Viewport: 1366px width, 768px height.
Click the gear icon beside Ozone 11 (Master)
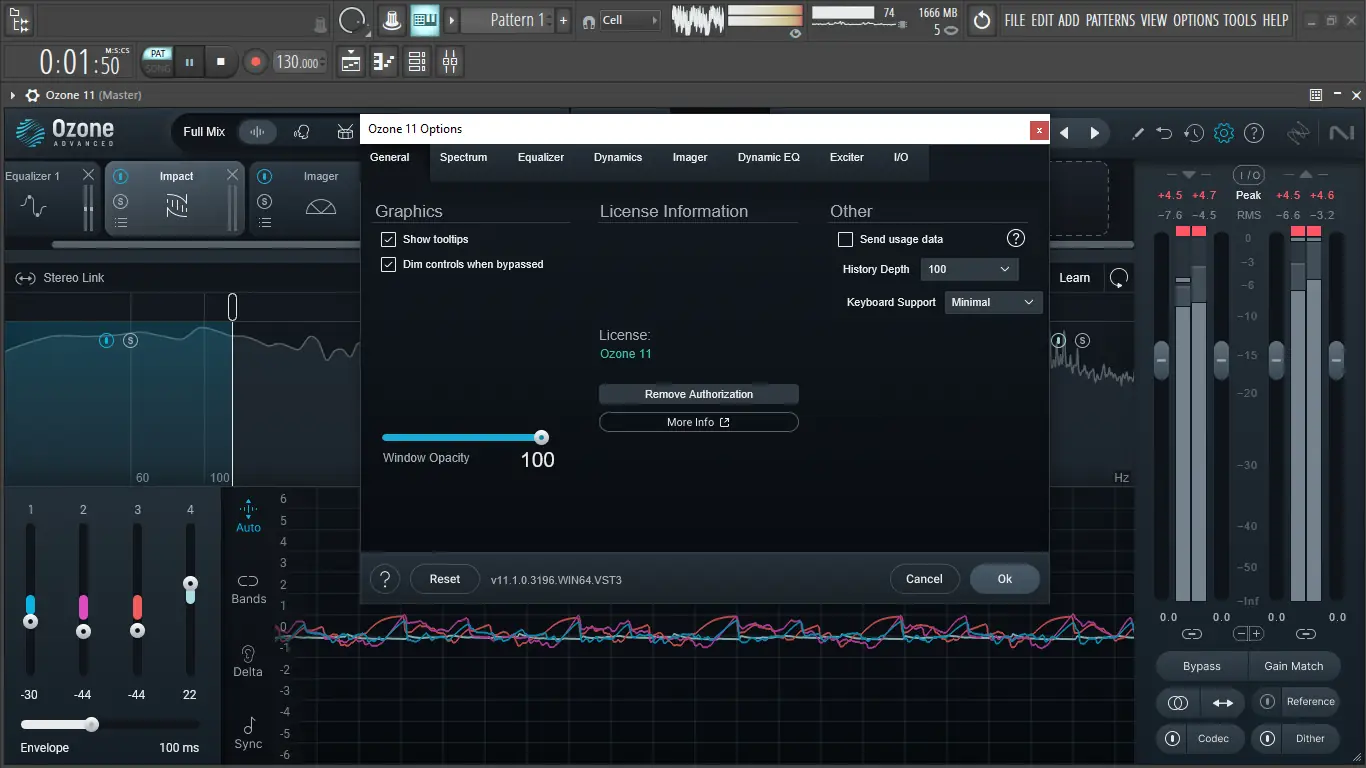pos(32,95)
